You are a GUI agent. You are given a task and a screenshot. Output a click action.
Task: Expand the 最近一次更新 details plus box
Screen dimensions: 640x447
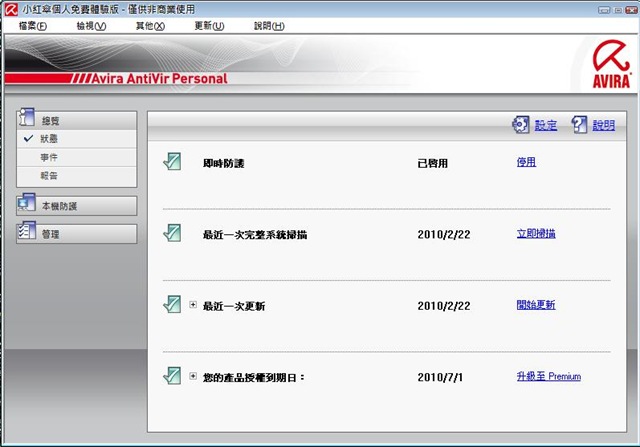193,305
